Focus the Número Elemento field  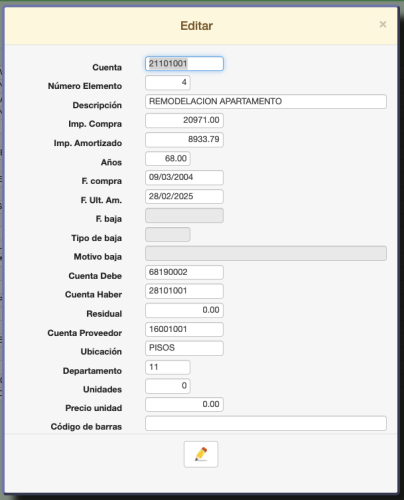tap(168, 83)
